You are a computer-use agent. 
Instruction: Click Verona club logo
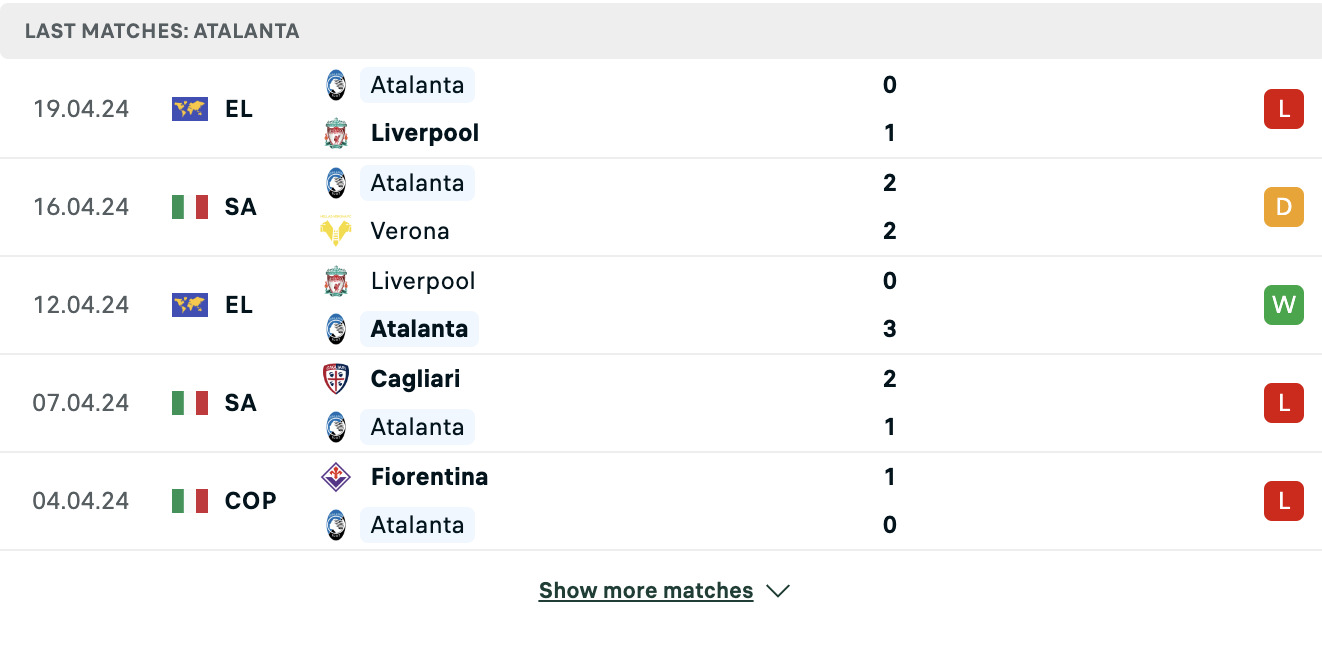(336, 231)
